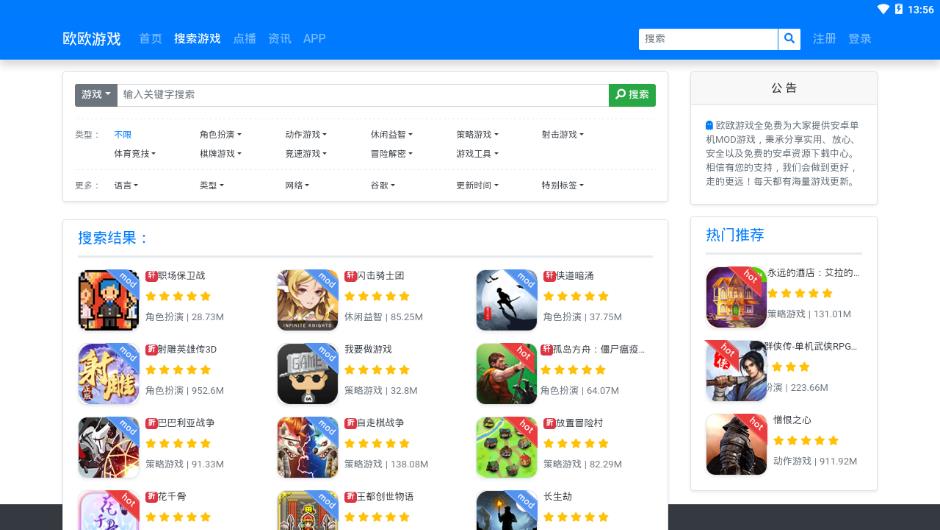The width and height of the screenshot is (940, 530).
Task: Open the APP nav item
Action: (314, 39)
